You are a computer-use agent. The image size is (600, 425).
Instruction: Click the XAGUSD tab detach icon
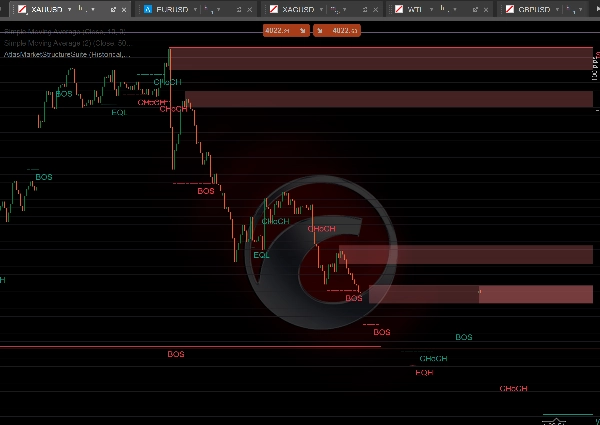pos(365,10)
